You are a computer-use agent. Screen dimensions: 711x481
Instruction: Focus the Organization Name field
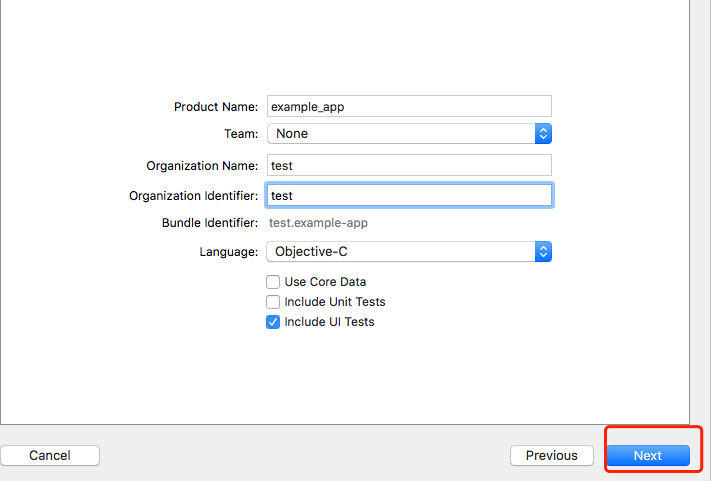point(409,166)
